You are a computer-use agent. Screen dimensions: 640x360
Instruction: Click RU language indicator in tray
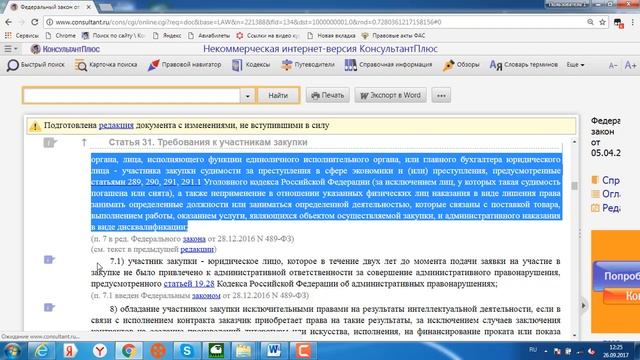tap(533, 350)
